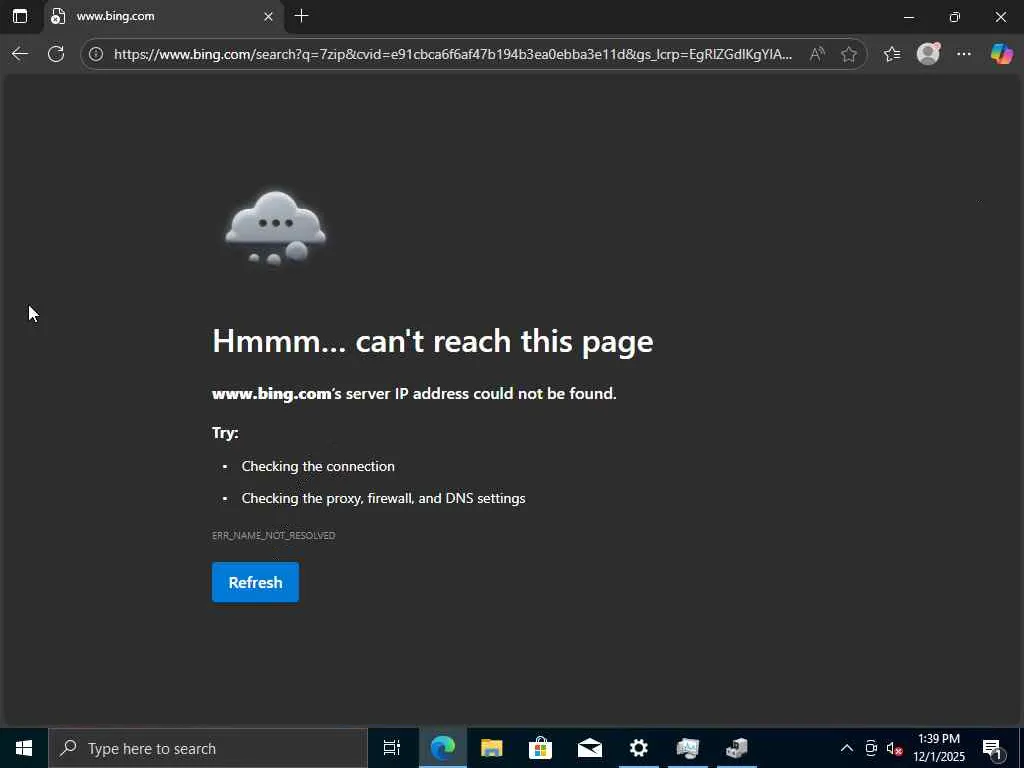The height and width of the screenshot is (768, 1024).
Task: Open the computer monitor app on taskbar
Action: point(687,748)
